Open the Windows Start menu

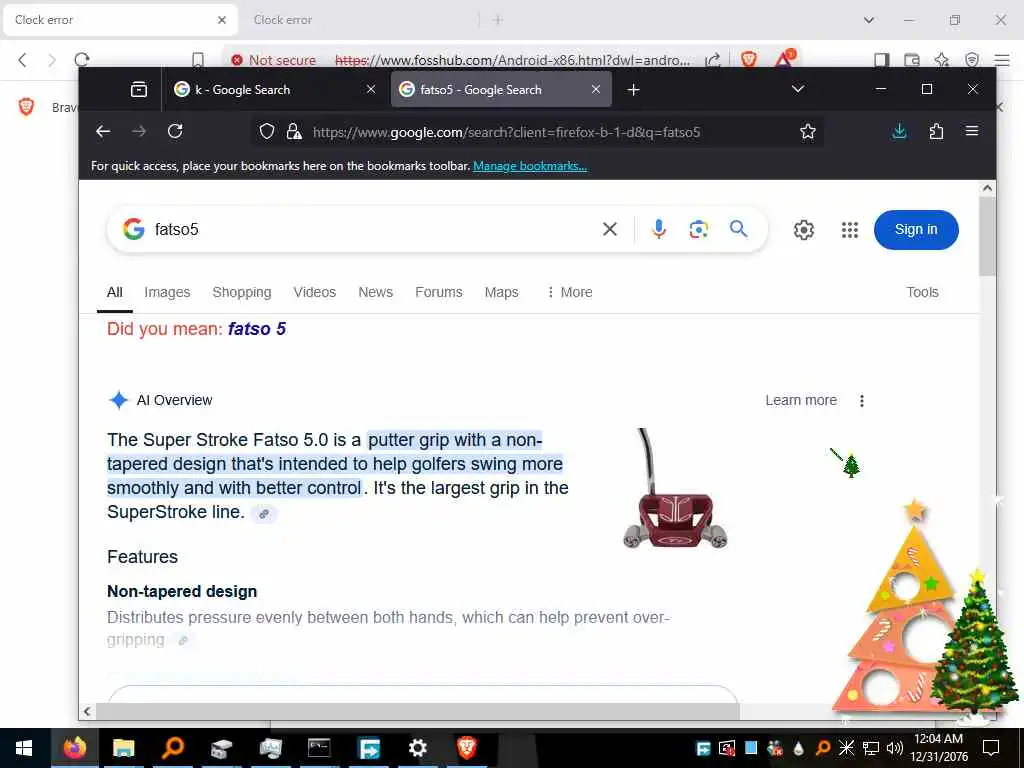pyautogui.click(x=24, y=748)
